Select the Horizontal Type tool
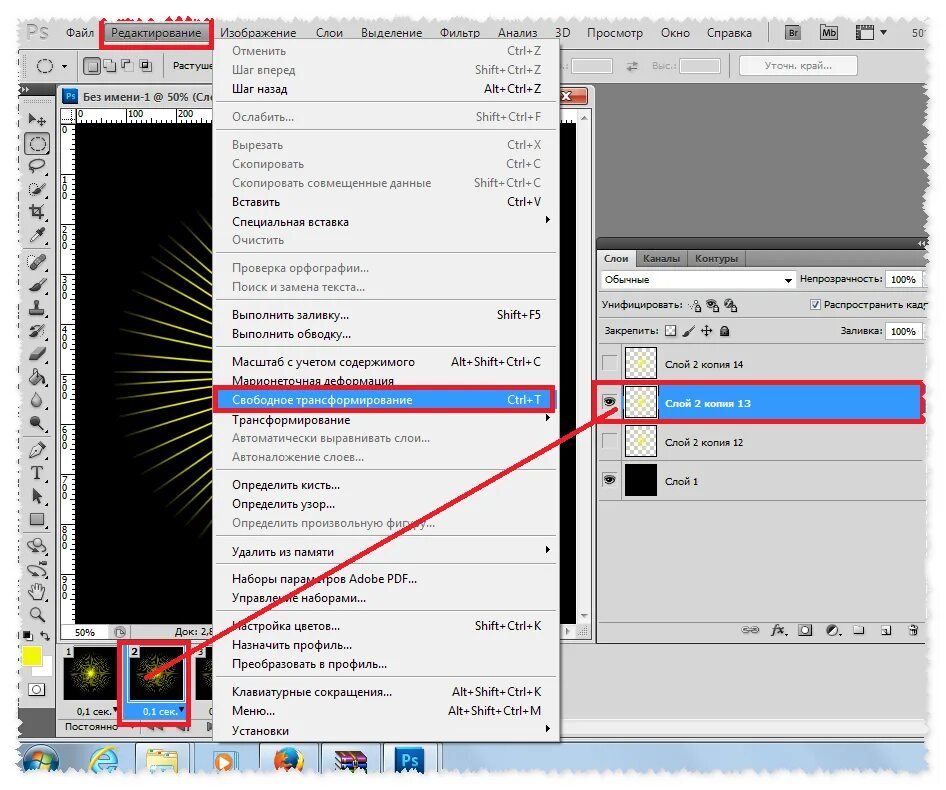The width and height of the screenshot is (946, 790). pyautogui.click(x=37, y=473)
